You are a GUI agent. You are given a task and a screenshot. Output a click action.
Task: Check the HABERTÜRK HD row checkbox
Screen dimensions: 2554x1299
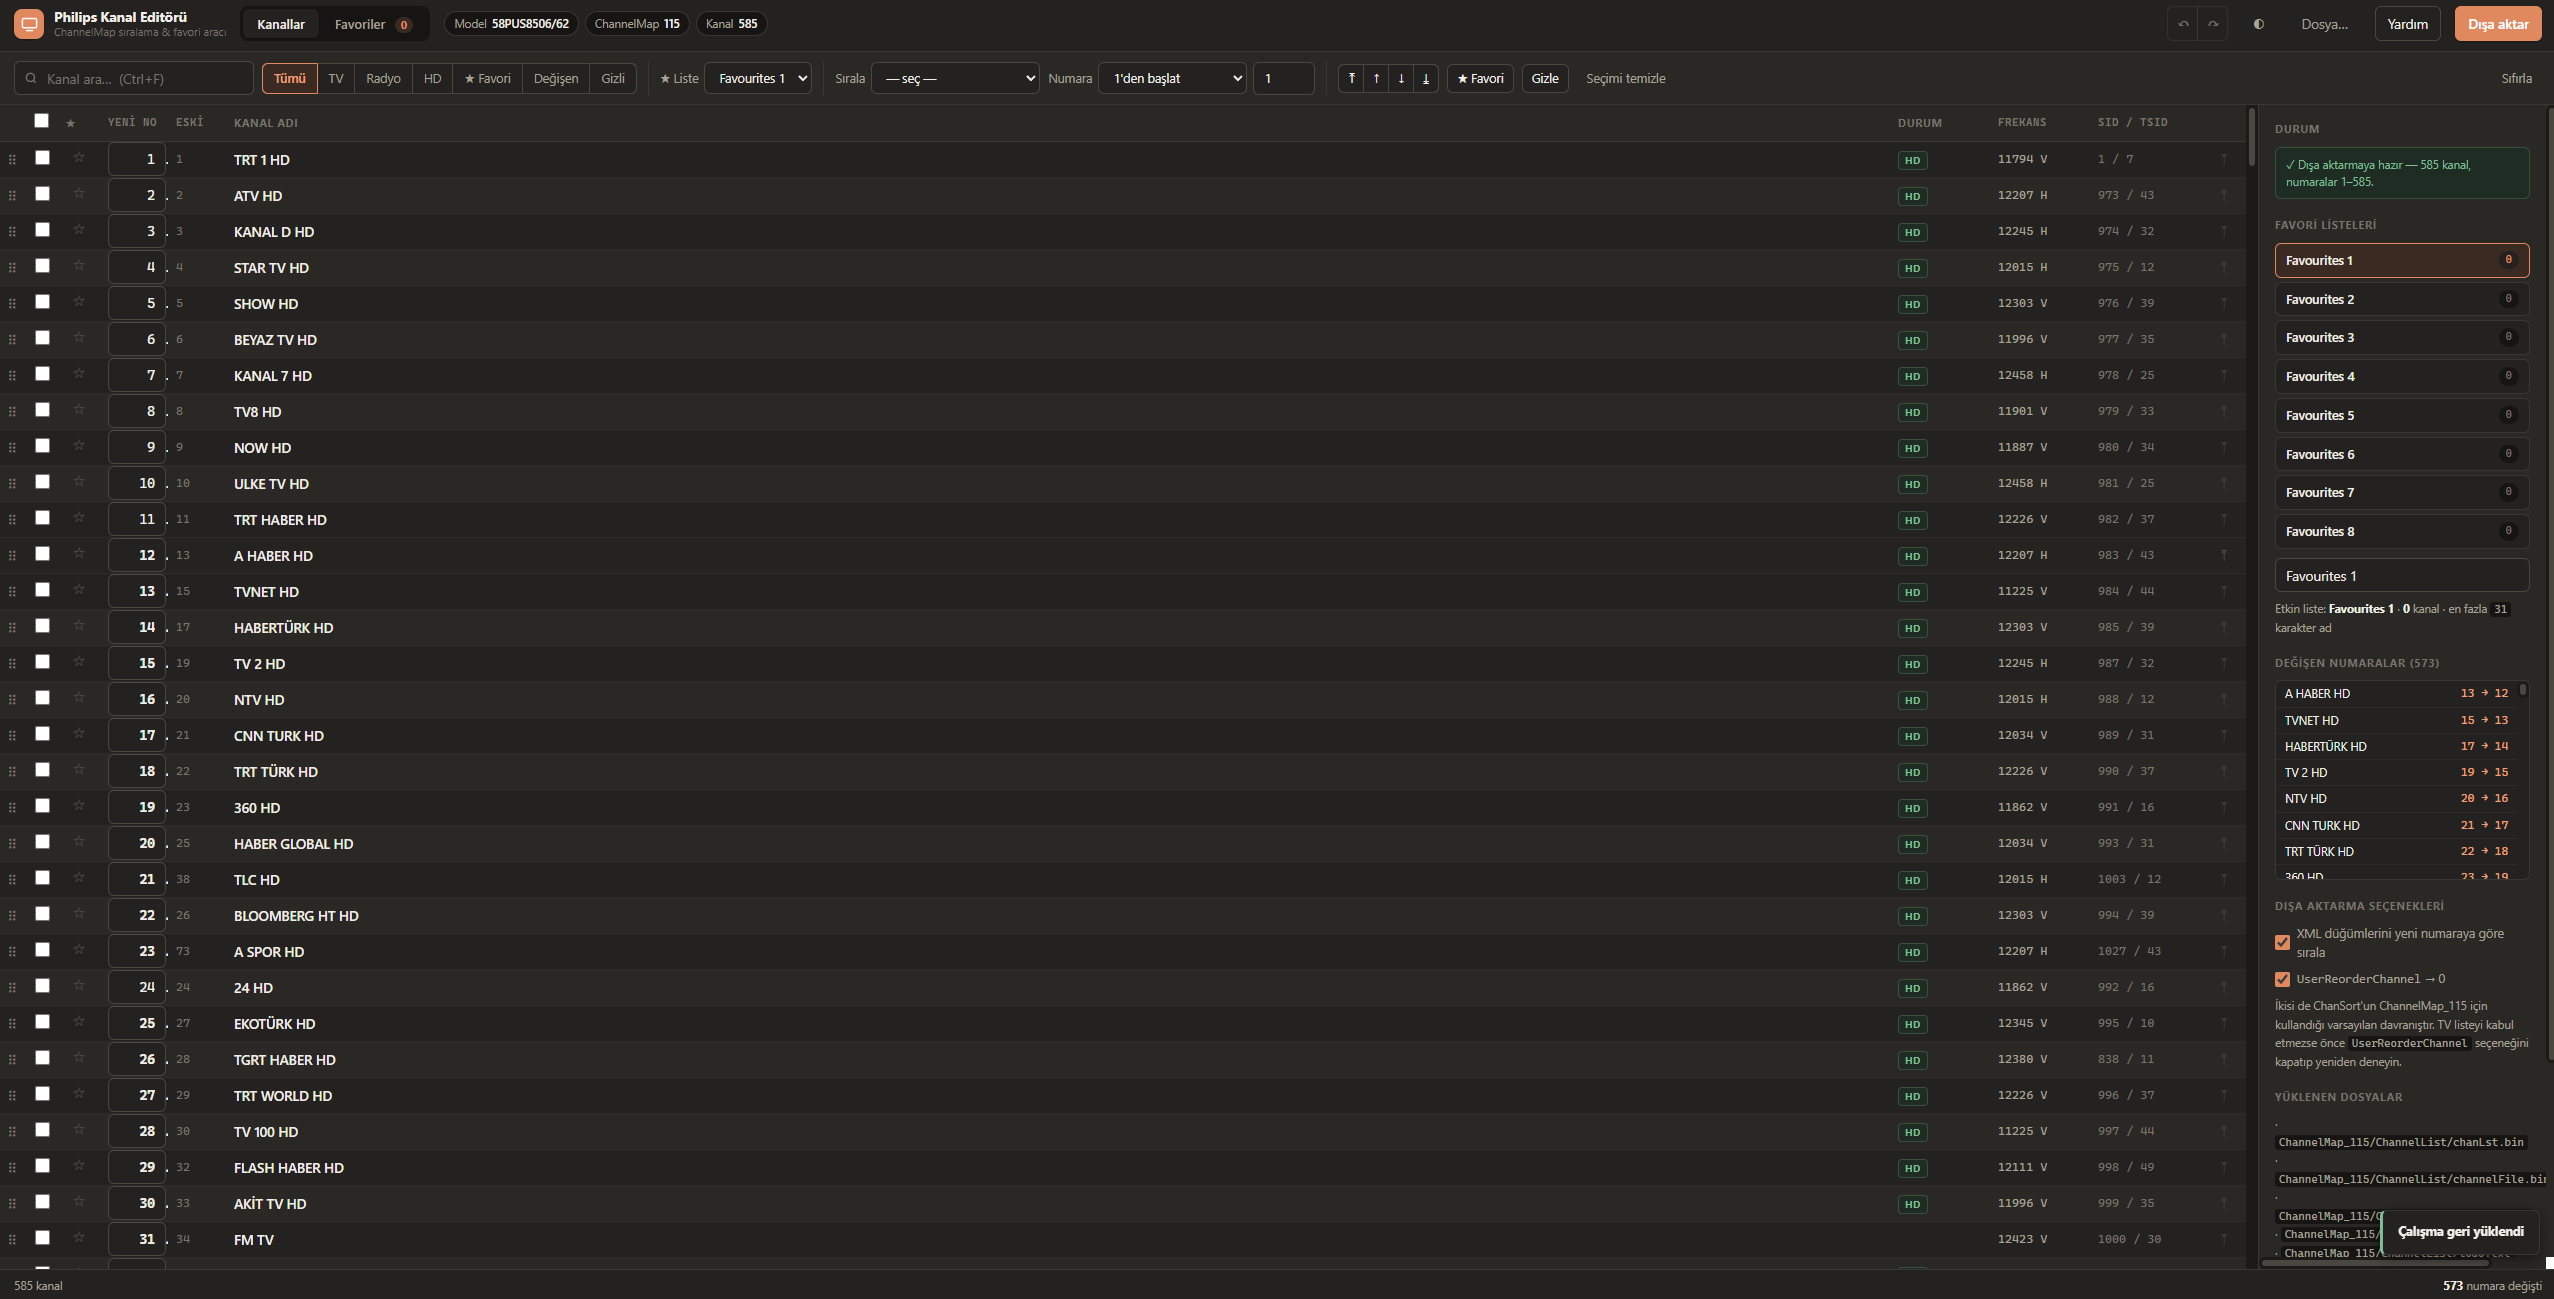(42, 626)
